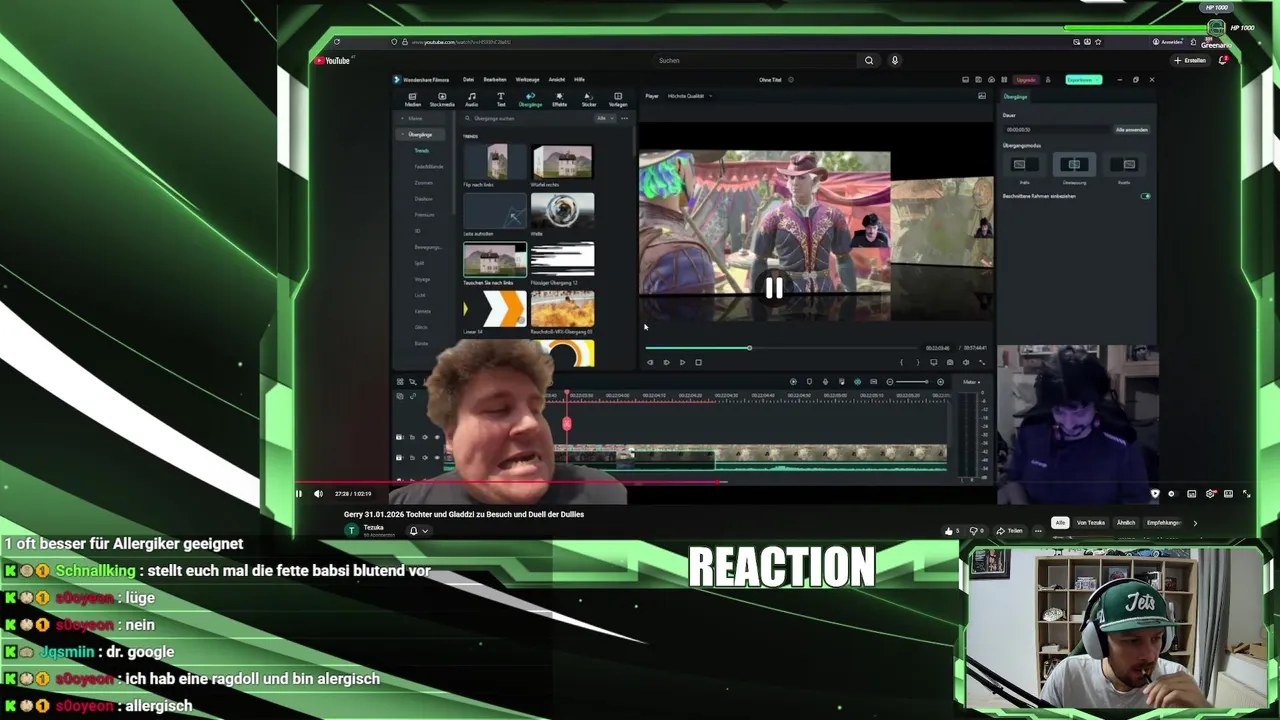Select the Würfel rechts transition thumbnail

click(x=562, y=162)
